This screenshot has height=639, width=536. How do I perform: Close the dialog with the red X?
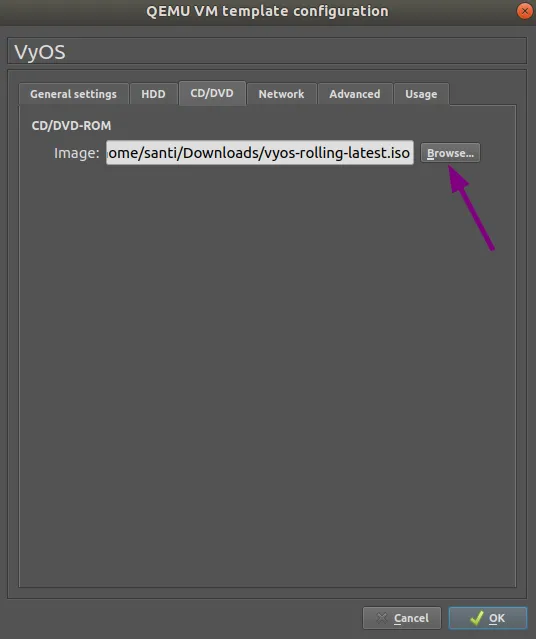(525, 11)
